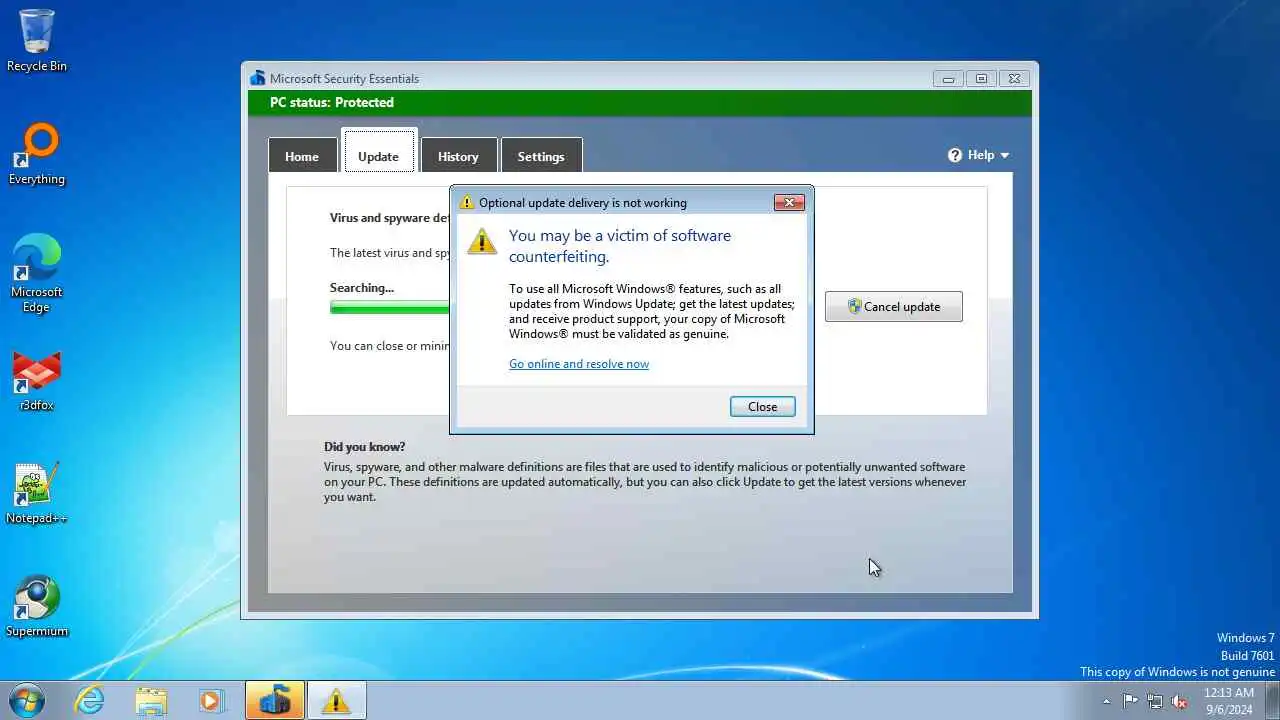Launch the Supermium desktop shortcut
The height and width of the screenshot is (720, 1280).
pyautogui.click(x=37, y=606)
